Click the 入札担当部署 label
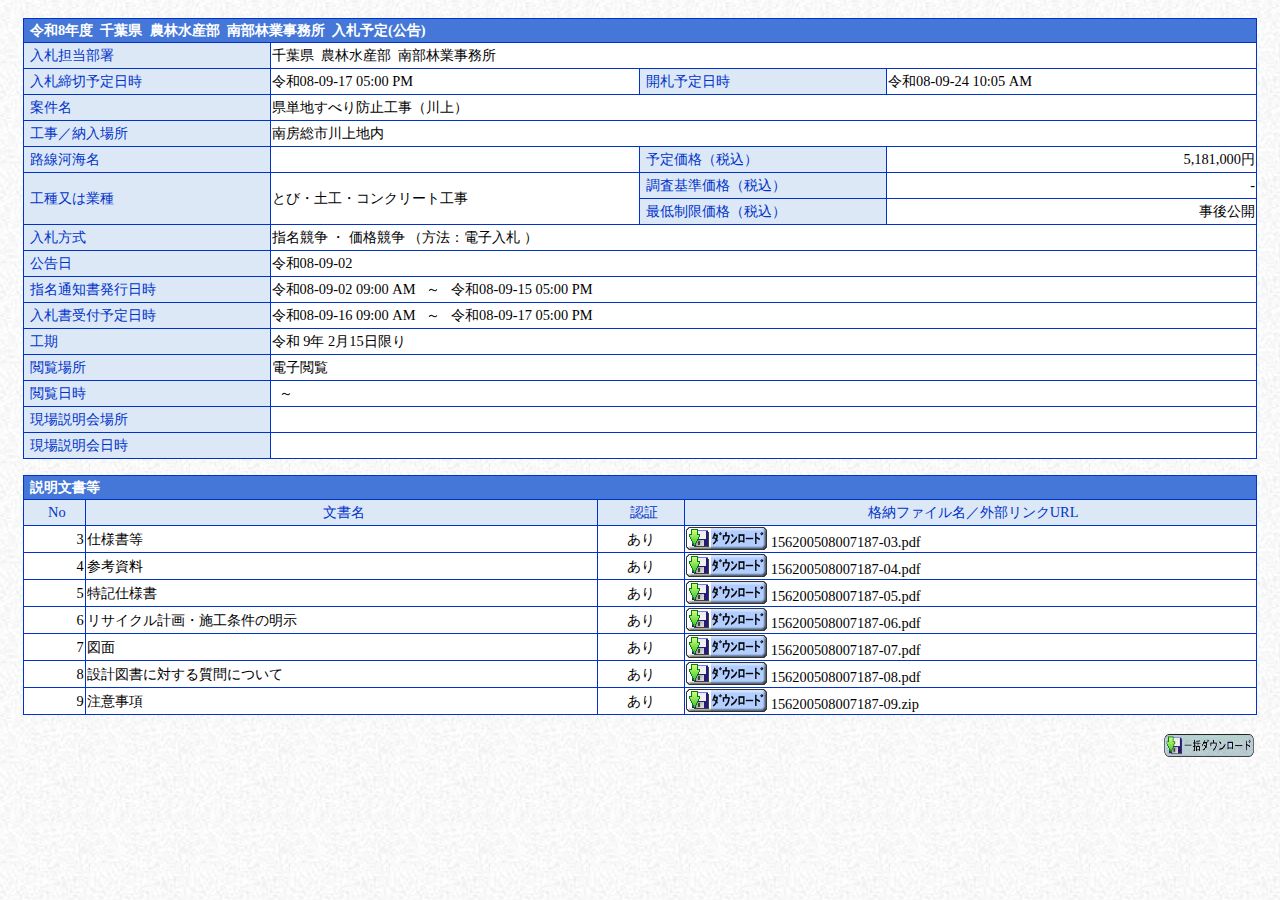The width and height of the screenshot is (1280, 900). 72,56
